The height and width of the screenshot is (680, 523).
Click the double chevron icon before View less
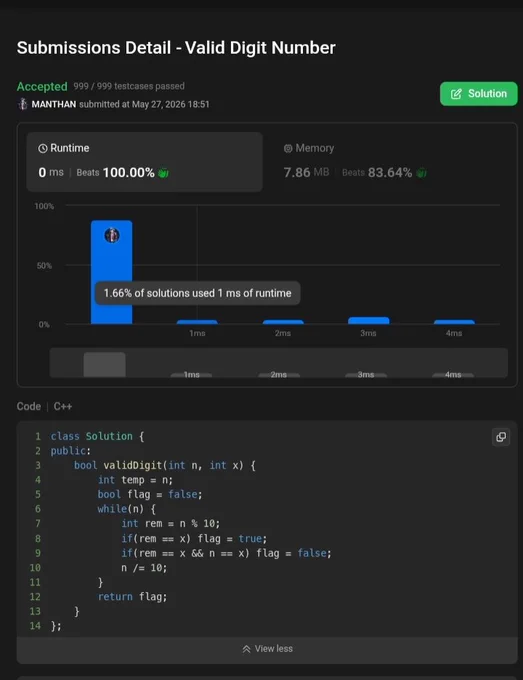pyautogui.click(x=246, y=649)
